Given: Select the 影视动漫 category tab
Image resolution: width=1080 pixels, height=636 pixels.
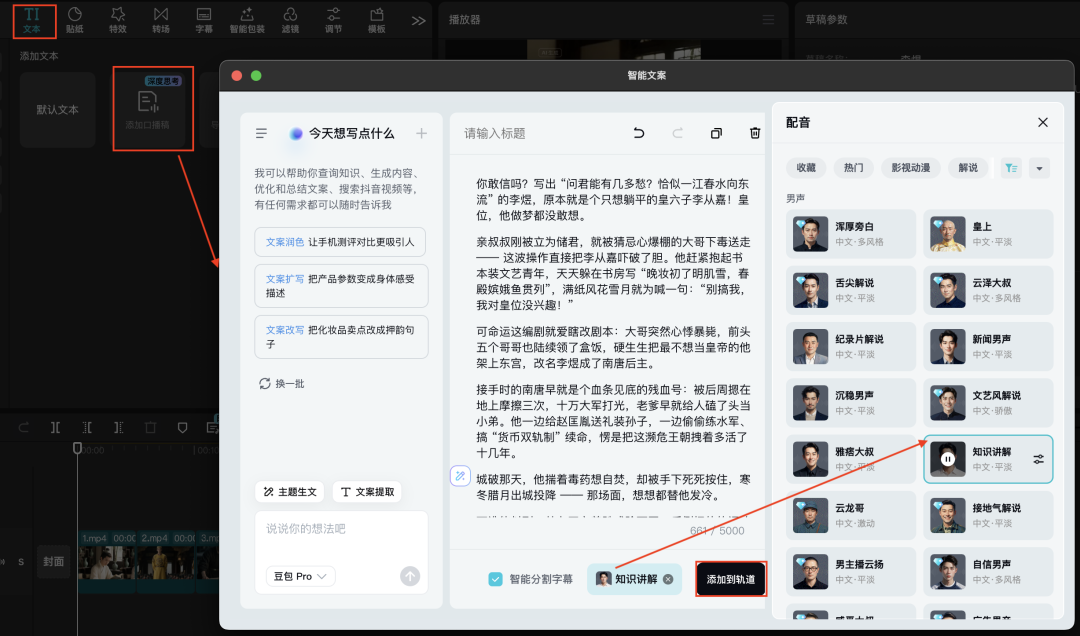Looking at the screenshot, I should [911, 168].
